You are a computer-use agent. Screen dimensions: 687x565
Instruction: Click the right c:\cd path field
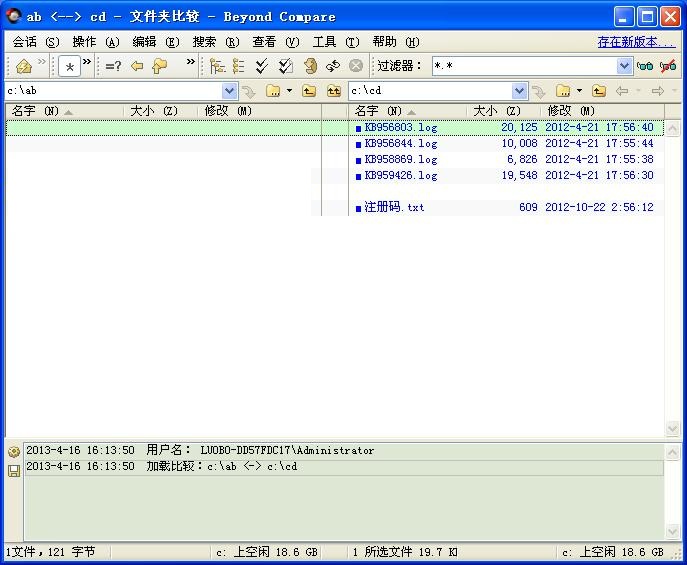[431, 91]
